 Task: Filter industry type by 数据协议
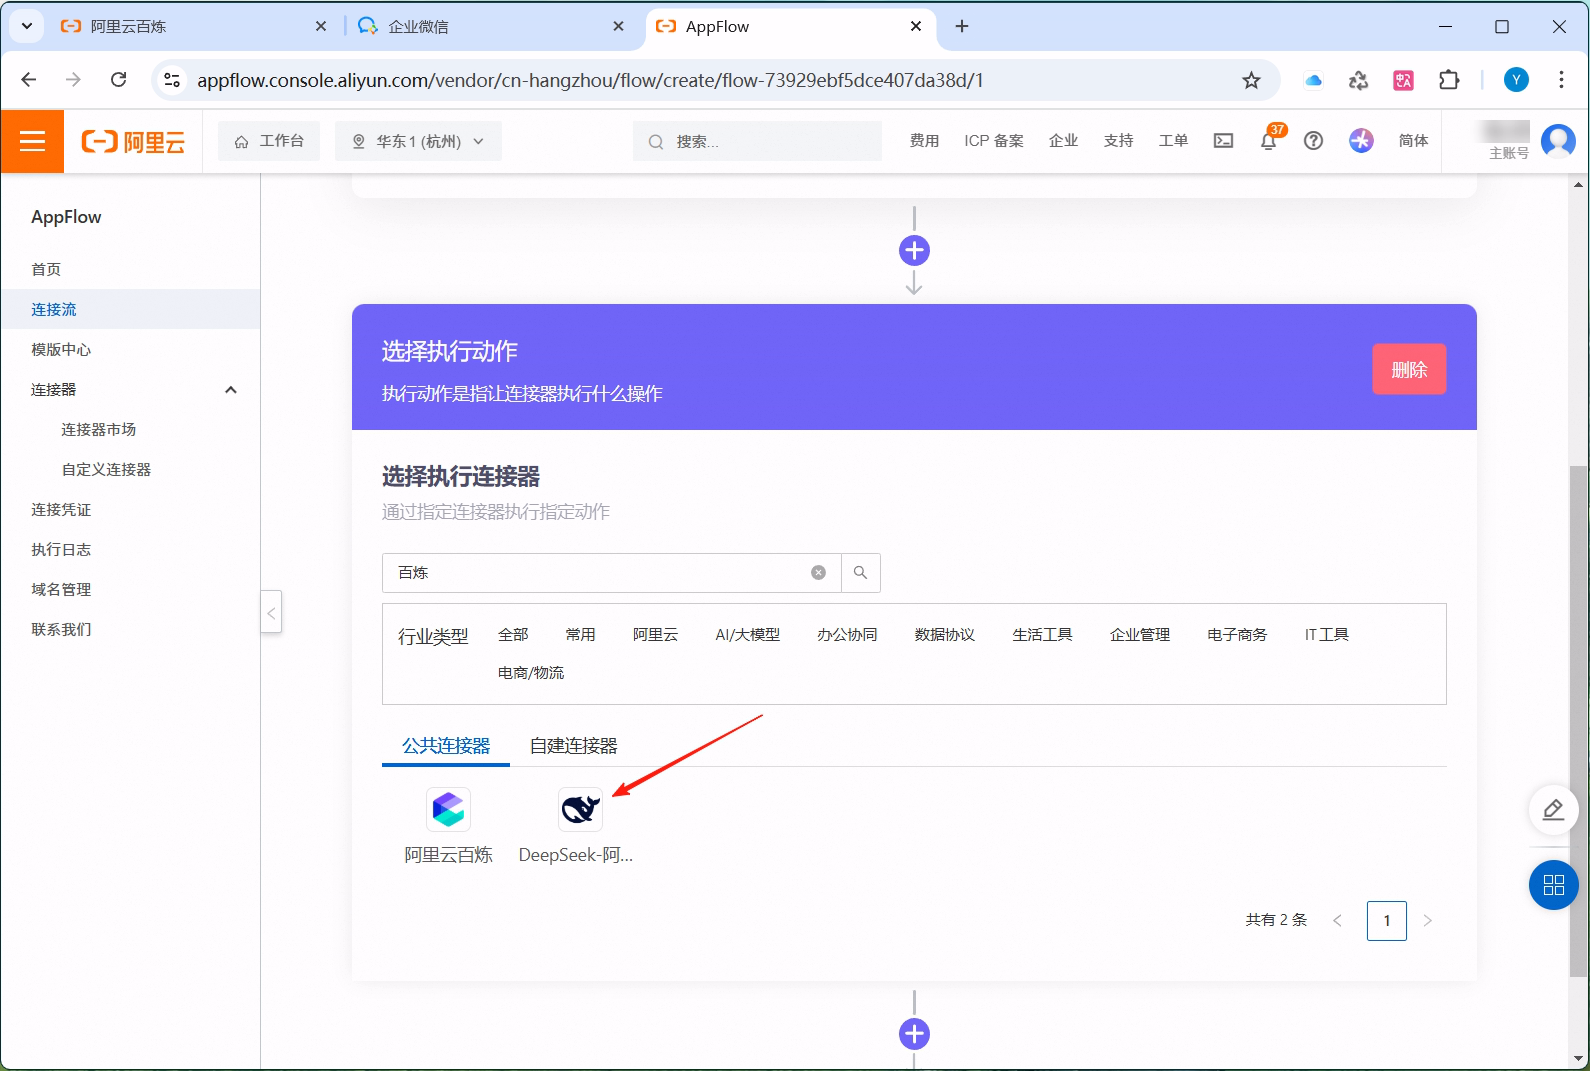[x=944, y=634]
